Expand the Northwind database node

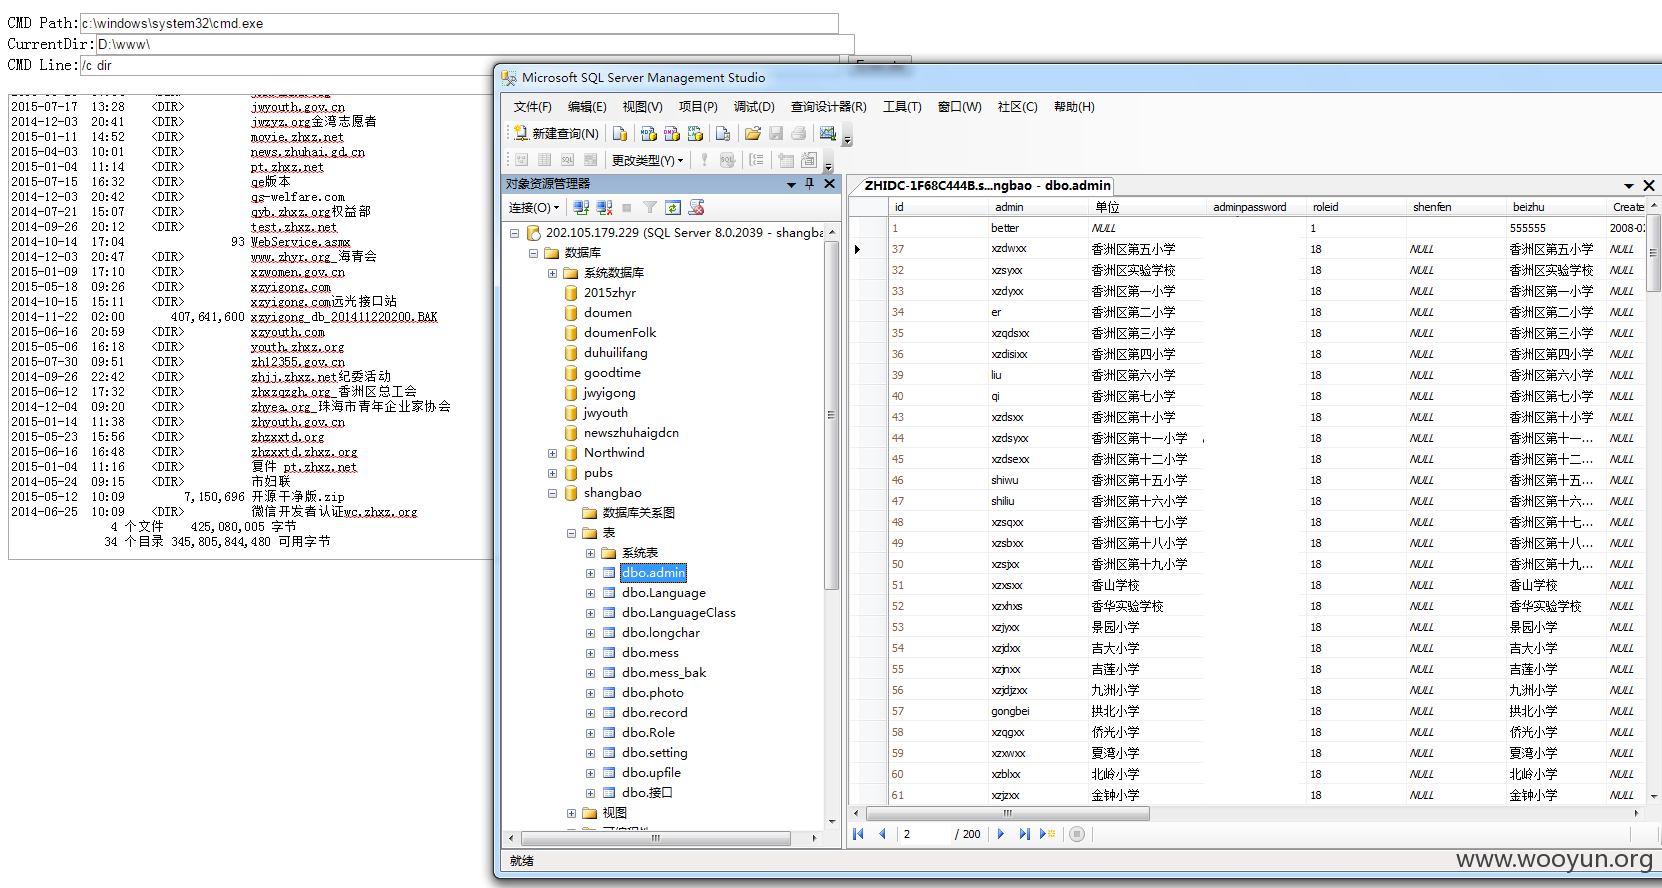click(552, 453)
